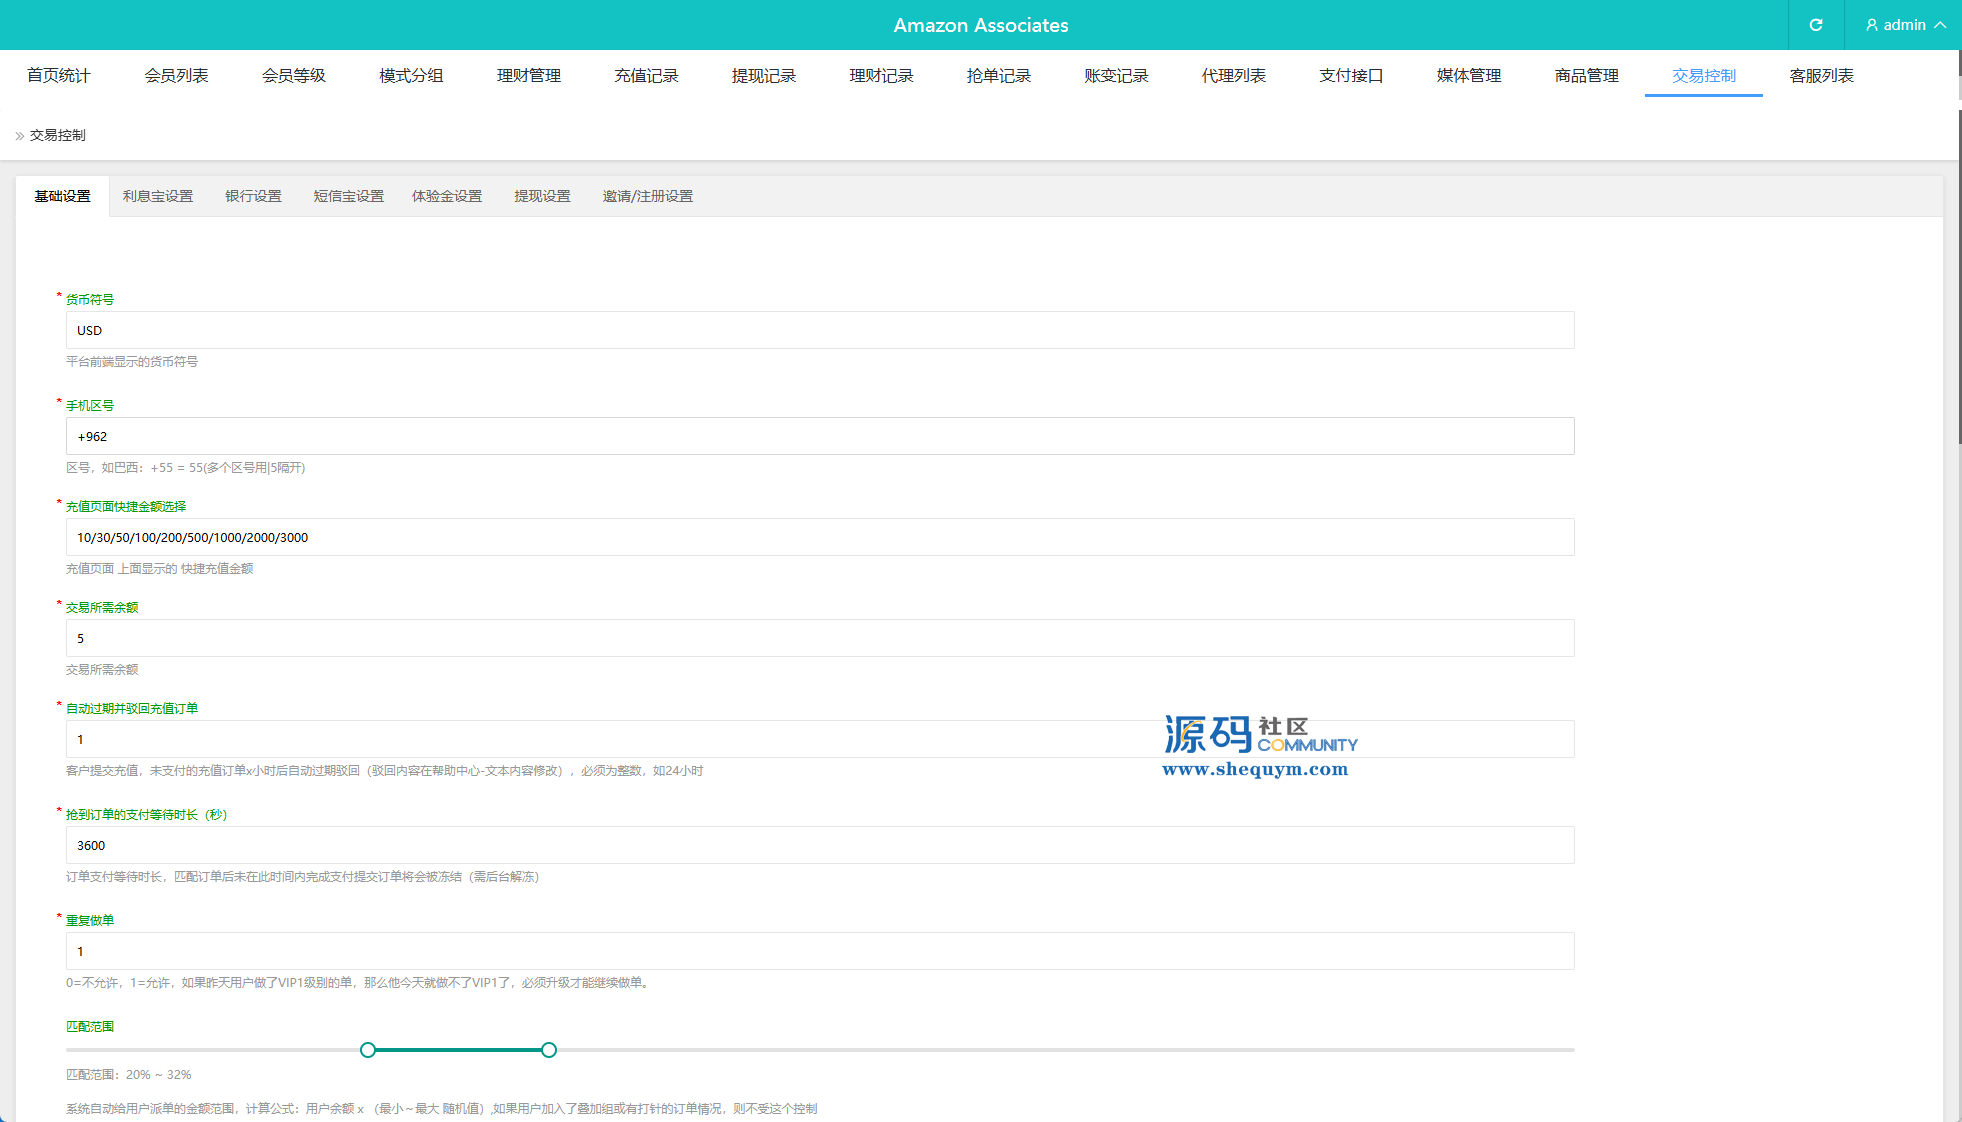Click the 货币符号 USD input field
Viewport: 1962px width, 1122px height.
point(820,330)
